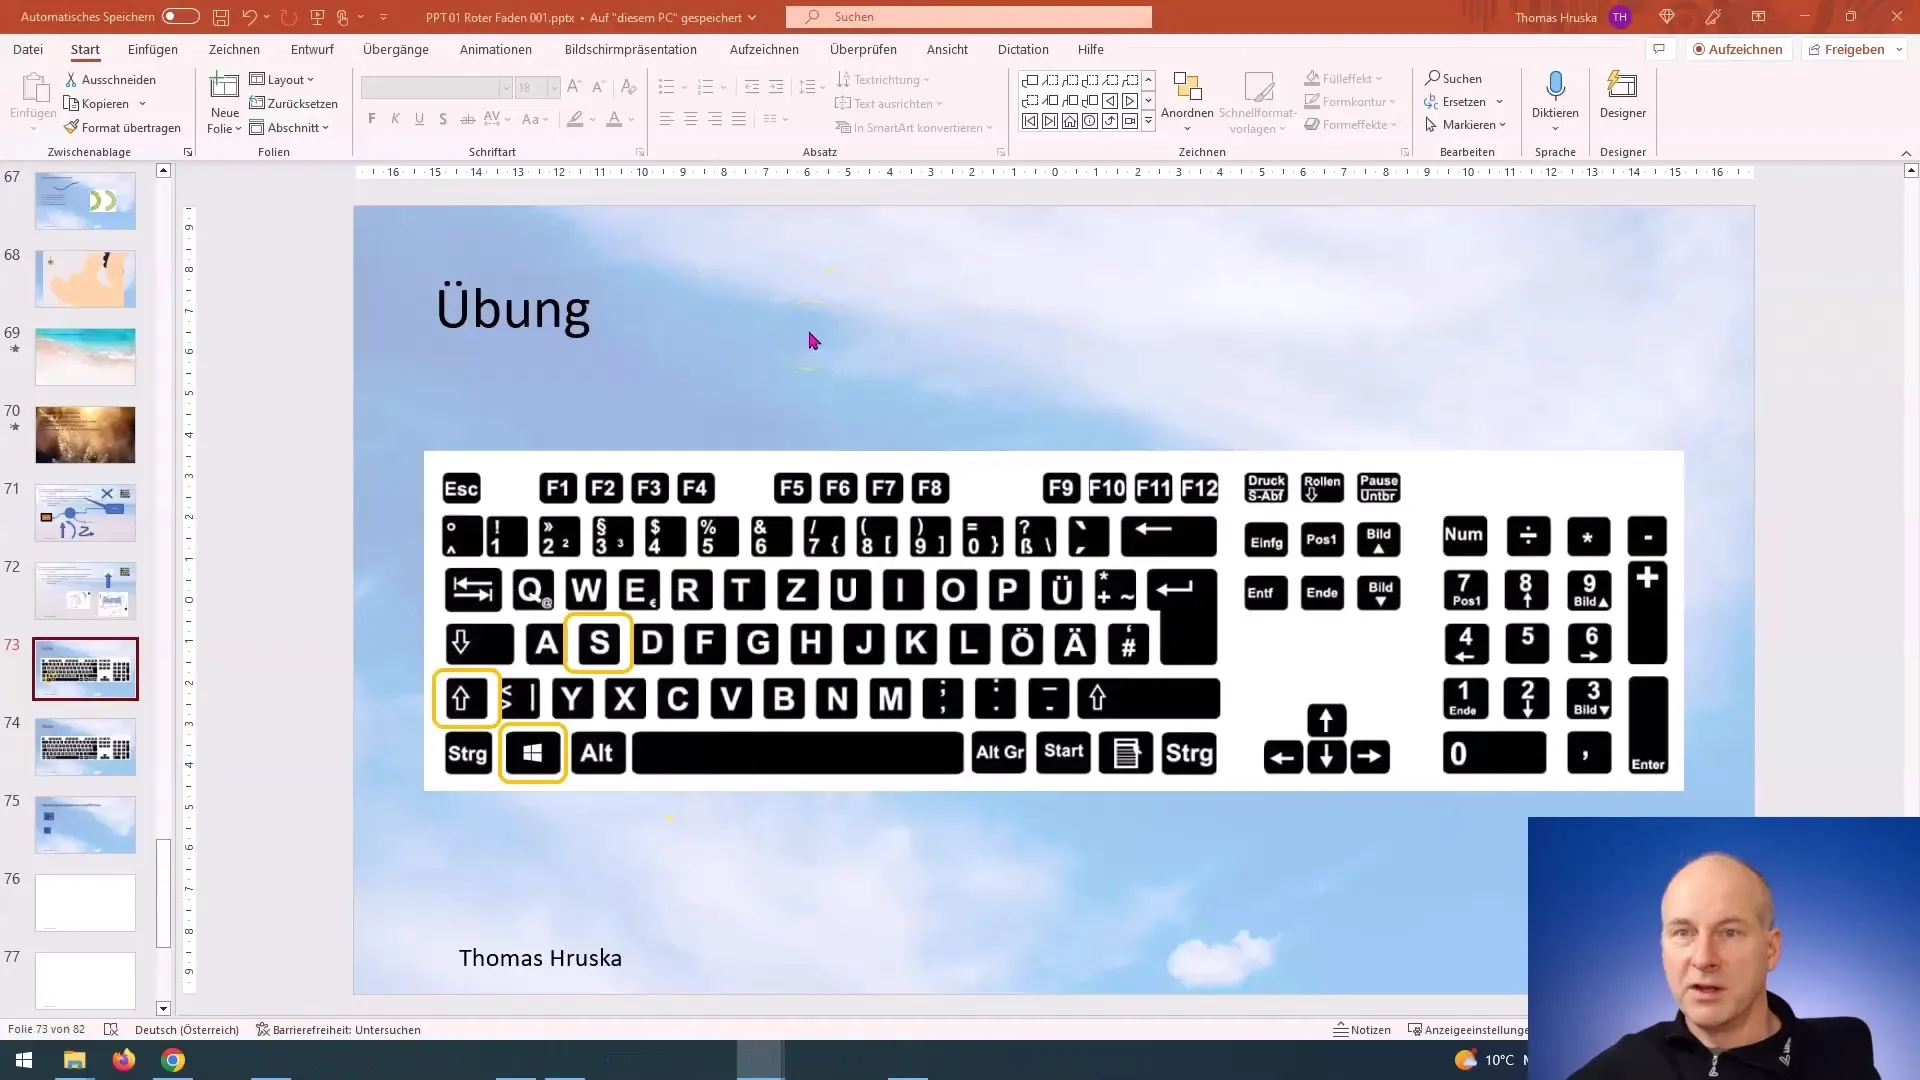Open Abschnitt dropdown

[x=289, y=127]
